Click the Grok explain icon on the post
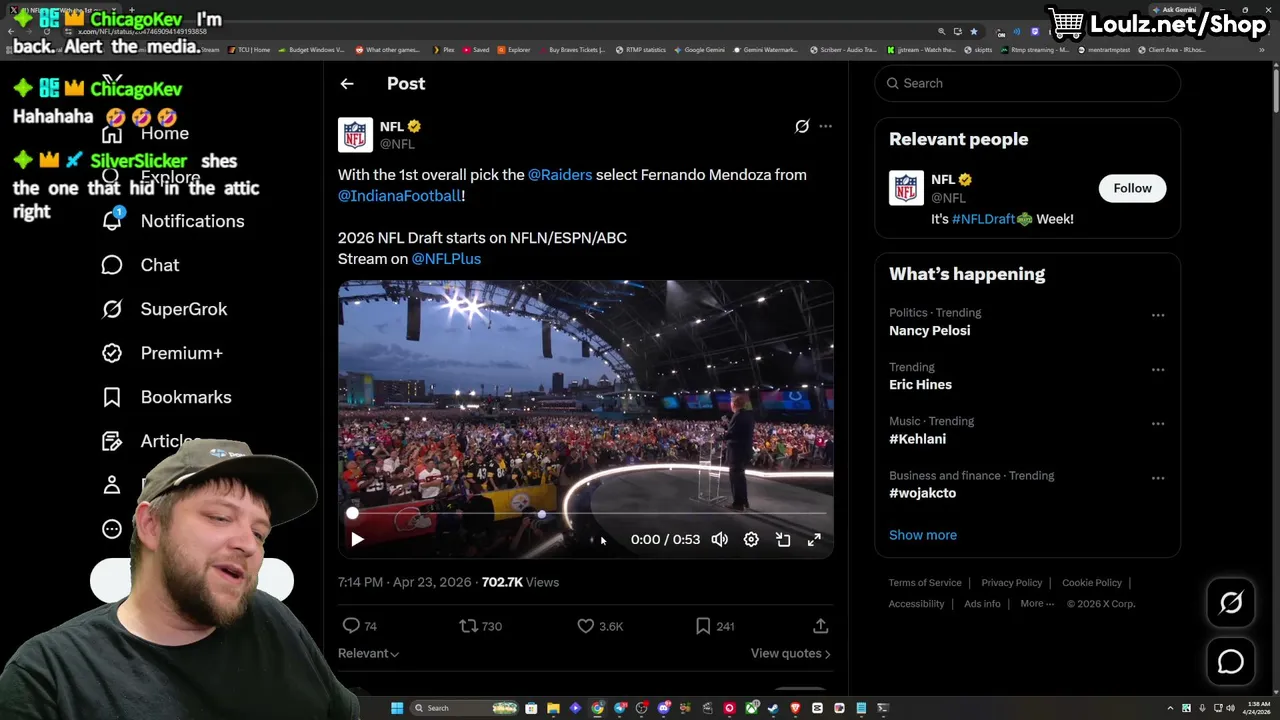 coord(802,126)
